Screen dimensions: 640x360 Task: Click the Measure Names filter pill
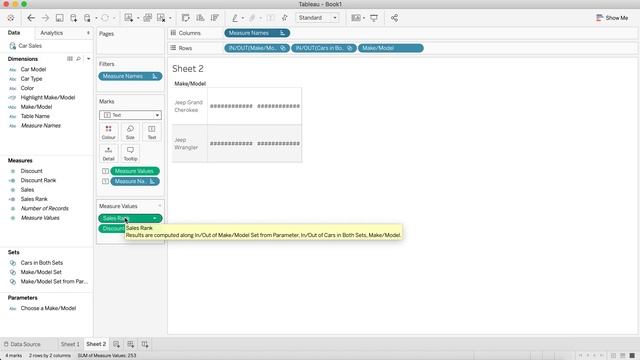[130, 76]
